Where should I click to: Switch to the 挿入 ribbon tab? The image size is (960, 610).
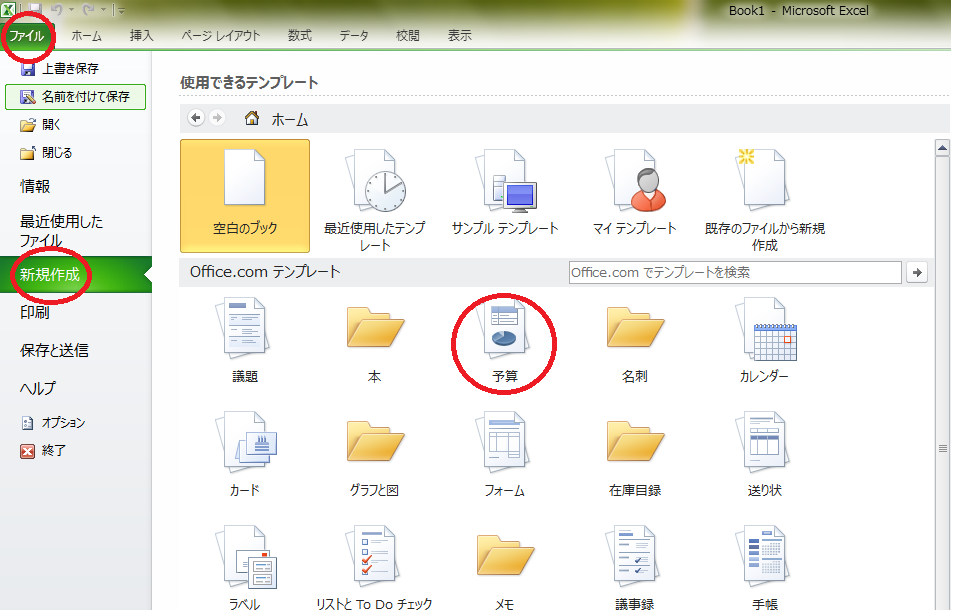click(x=141, y=36)
